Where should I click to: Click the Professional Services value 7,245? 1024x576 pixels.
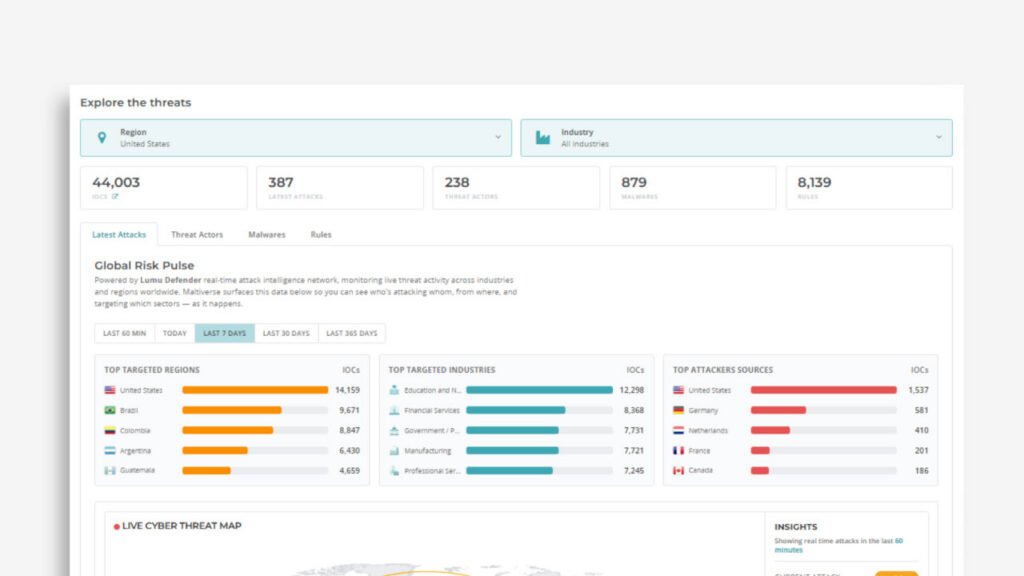[633, 470]
